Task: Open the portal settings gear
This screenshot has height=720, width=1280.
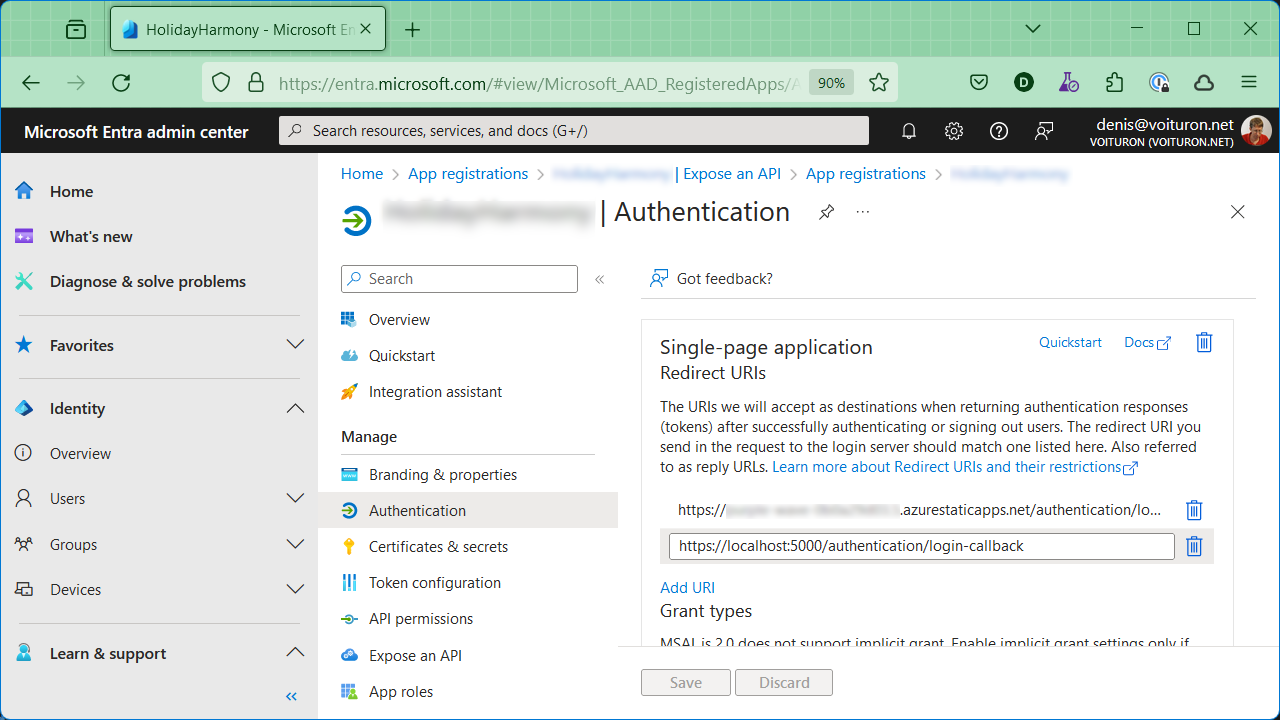Action: click(954, 131)
